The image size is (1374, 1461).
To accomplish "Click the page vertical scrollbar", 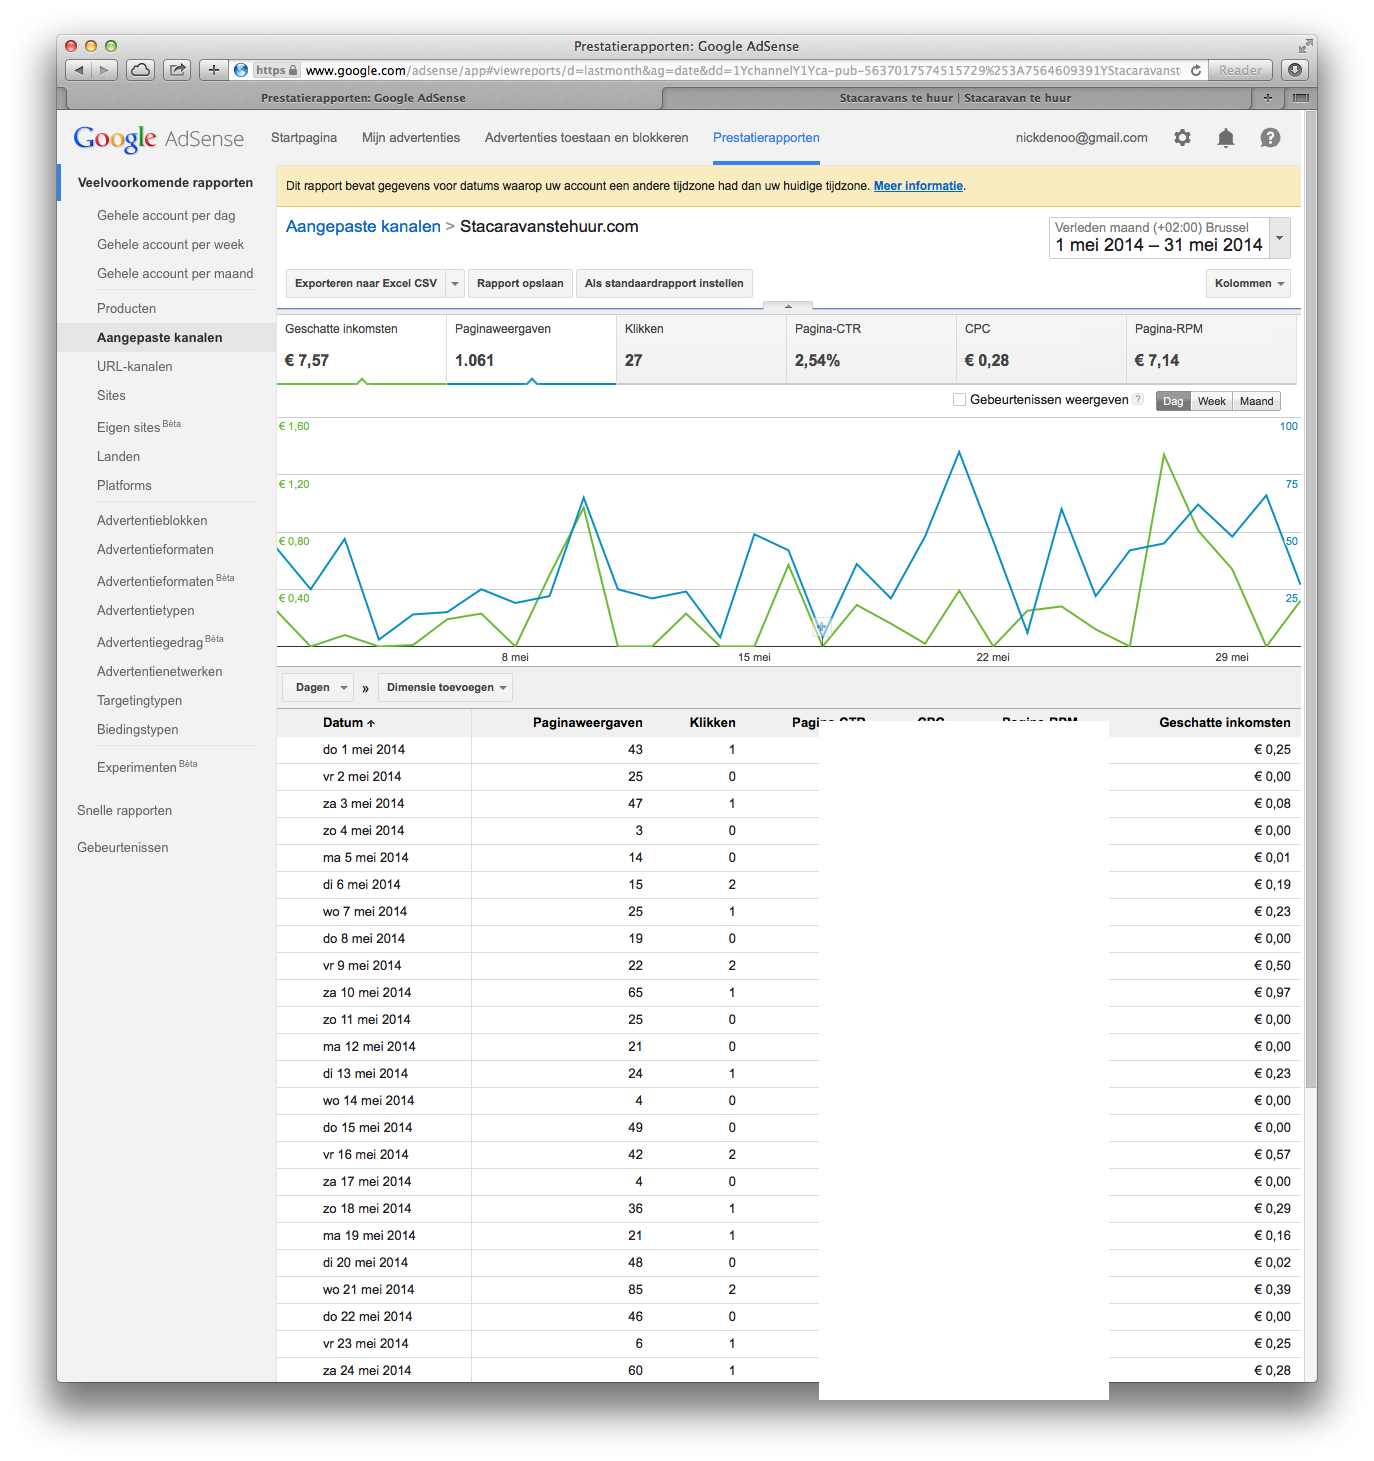I will coord(1310,600).
